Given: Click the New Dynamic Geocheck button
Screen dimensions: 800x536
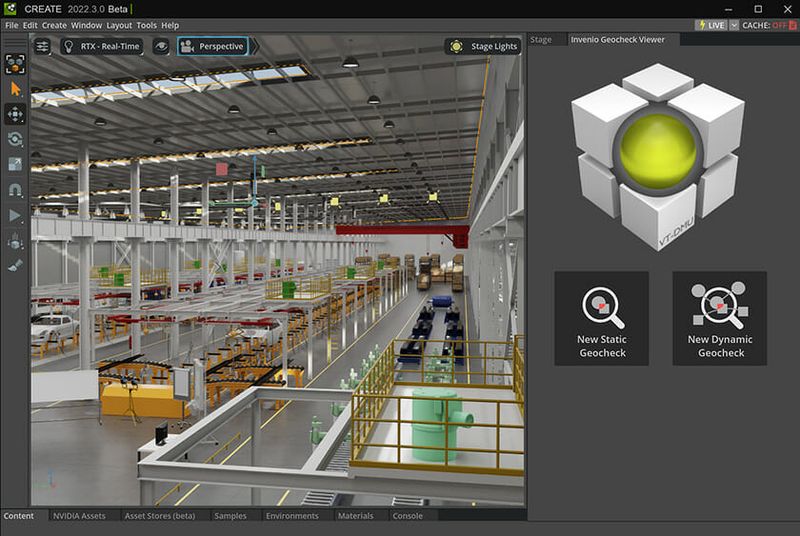Looking at the screenshot, I should tap(719, 318).
